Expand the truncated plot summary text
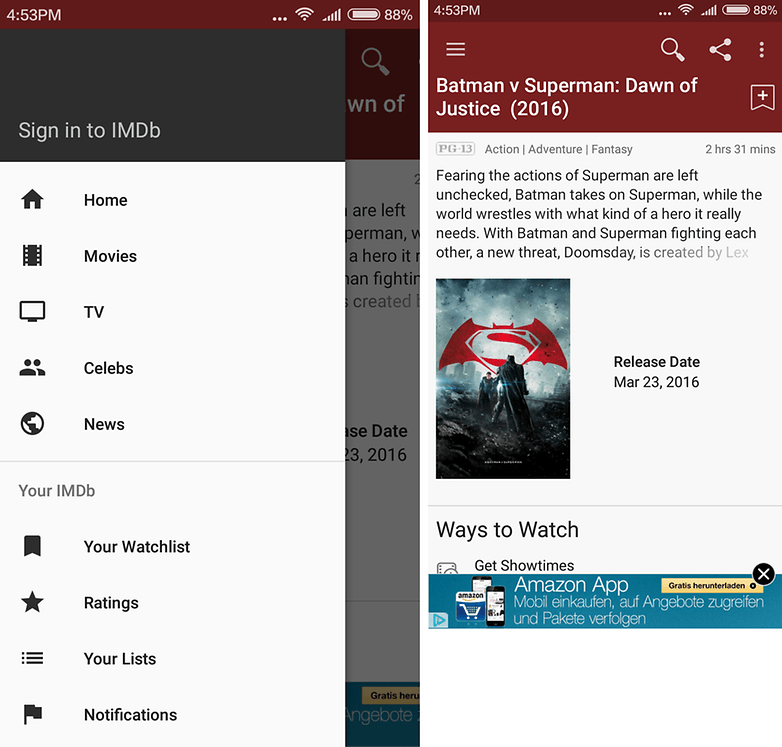Image resolution: width=782 pixels, height=747 pixels. (598, 213)
